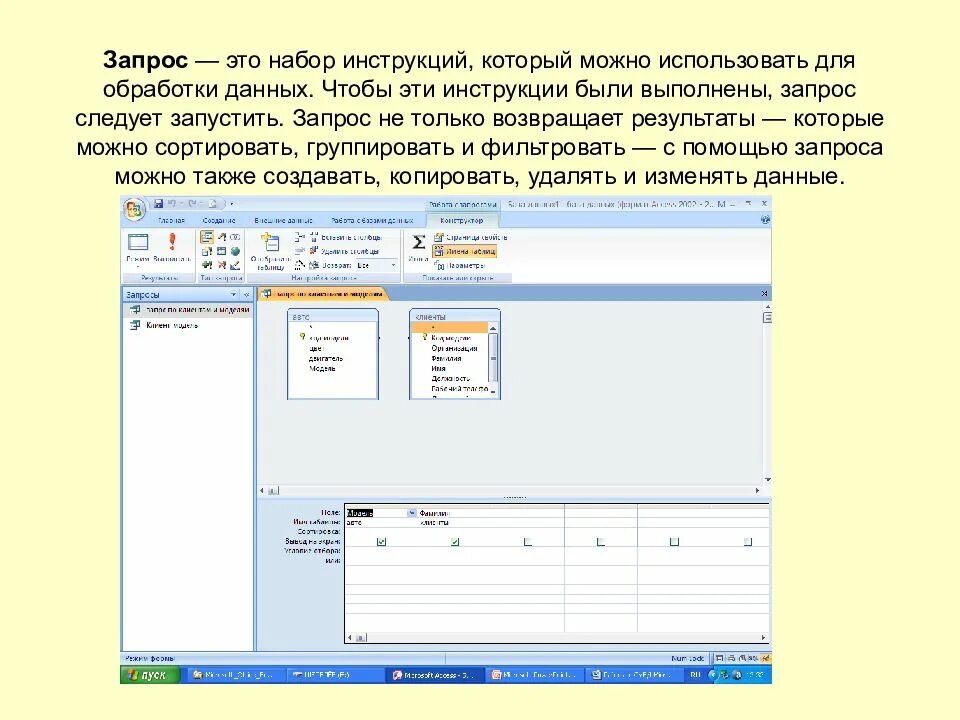Toggle Имена таблиц table names button
The image size is (960, 720).
(x=464, y=251)
